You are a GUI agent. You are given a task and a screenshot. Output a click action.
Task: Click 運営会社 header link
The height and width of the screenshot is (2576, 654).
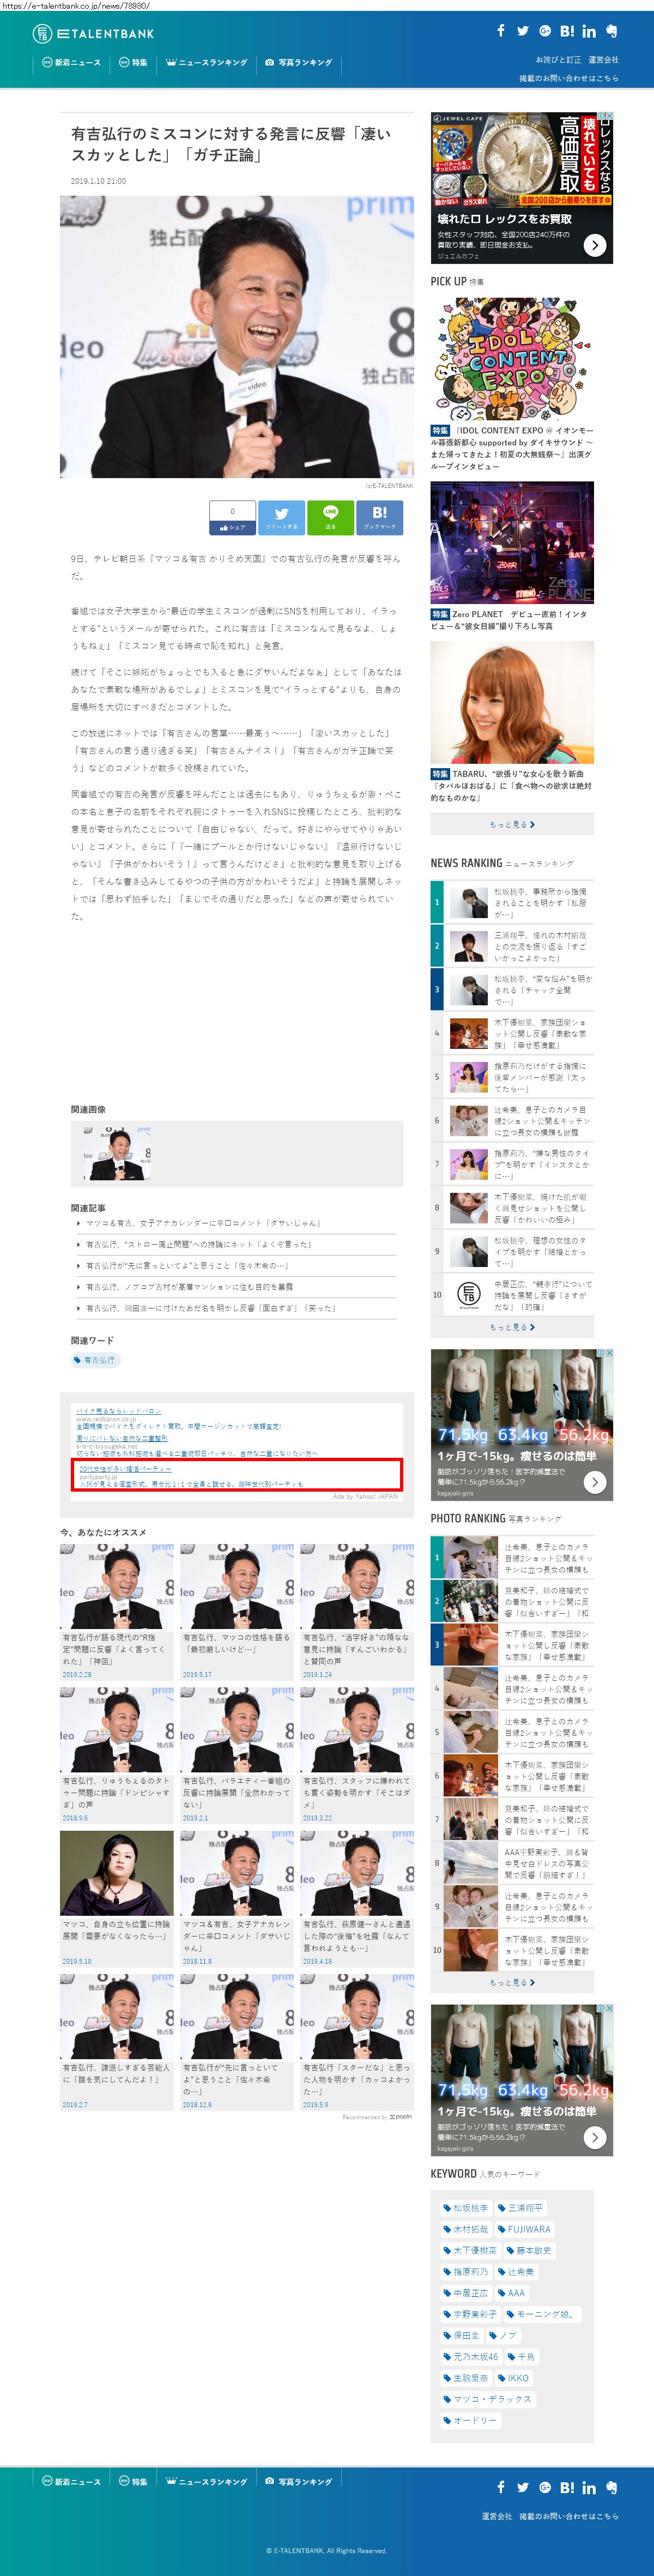pyautogui.click(x=603, y=60)
